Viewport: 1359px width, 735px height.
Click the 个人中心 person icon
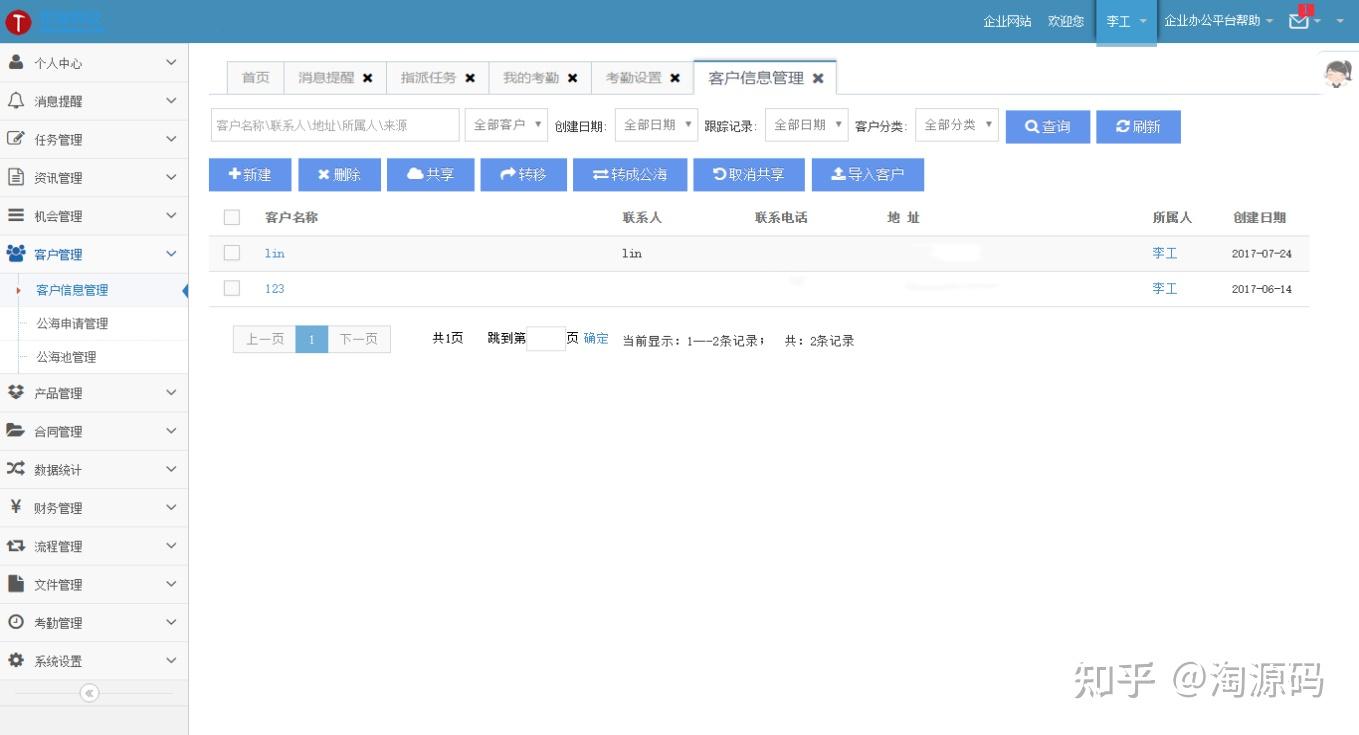coord(16,62)
